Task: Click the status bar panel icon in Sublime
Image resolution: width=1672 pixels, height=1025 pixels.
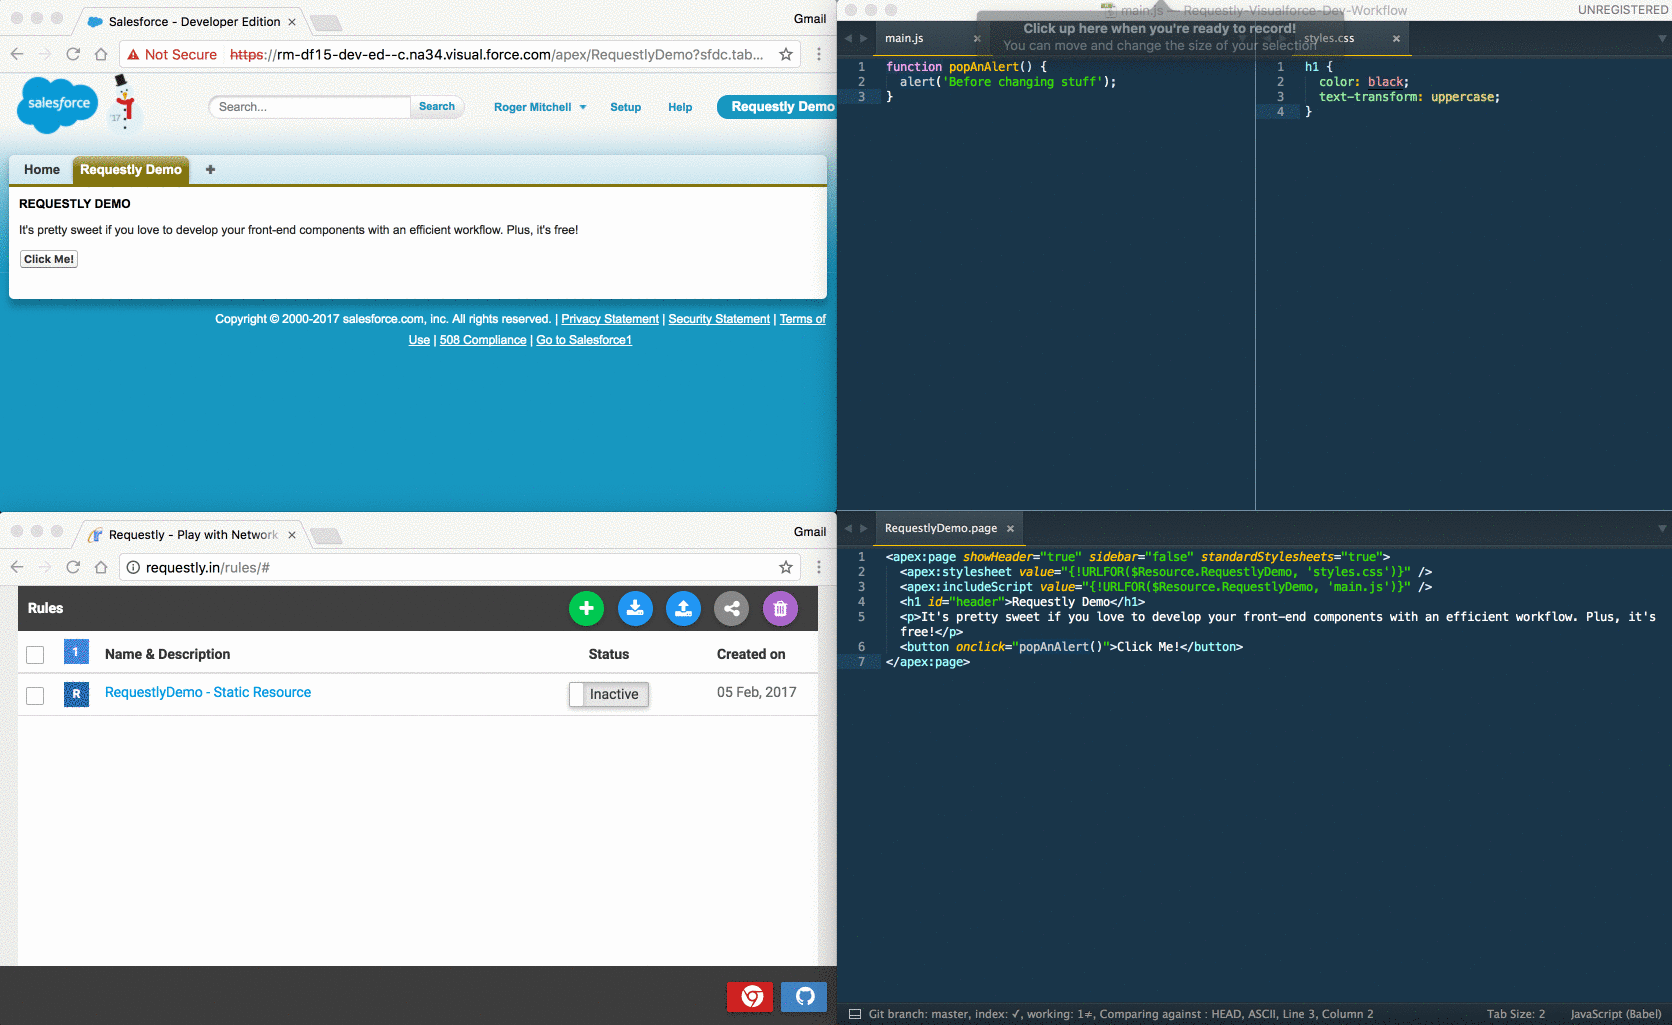Action: point(855,1014)
